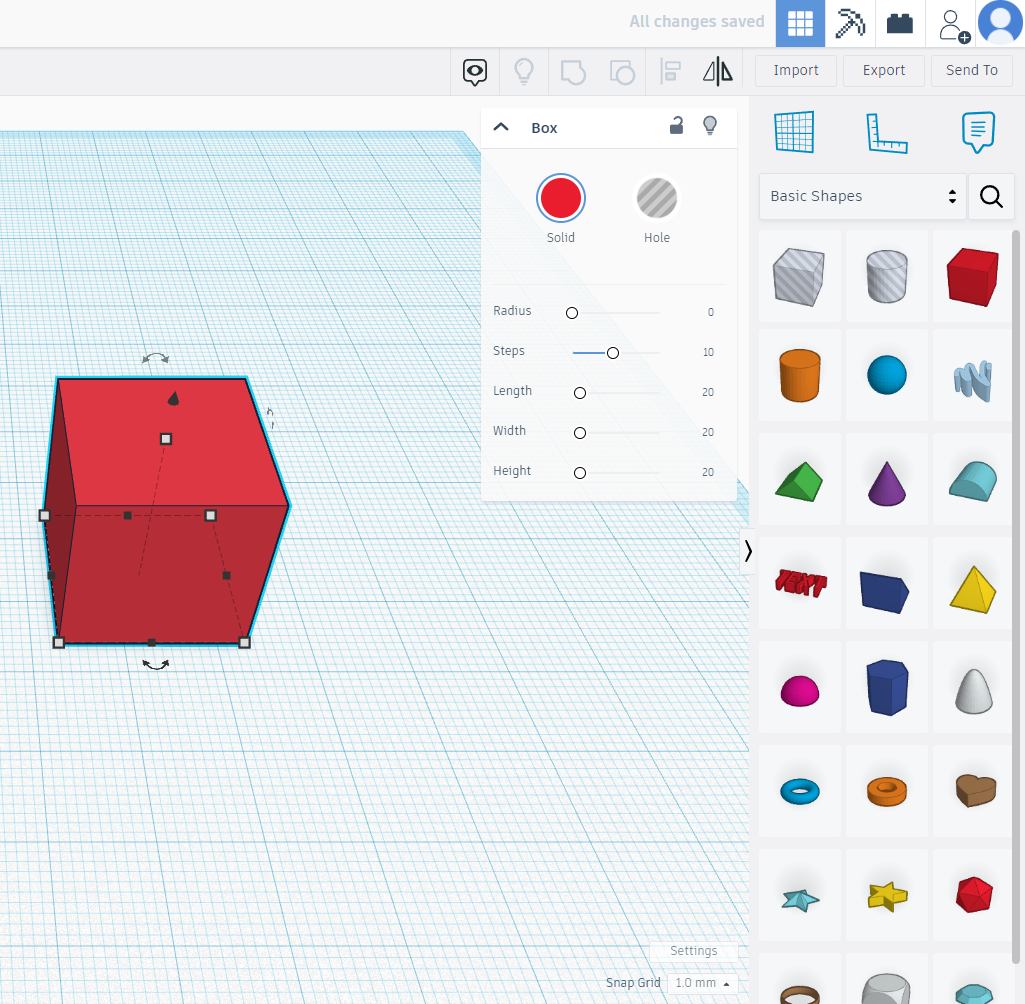Click the Ungroup icon
This screenshot has height=1004, width=1025.
tap(622, 71)
